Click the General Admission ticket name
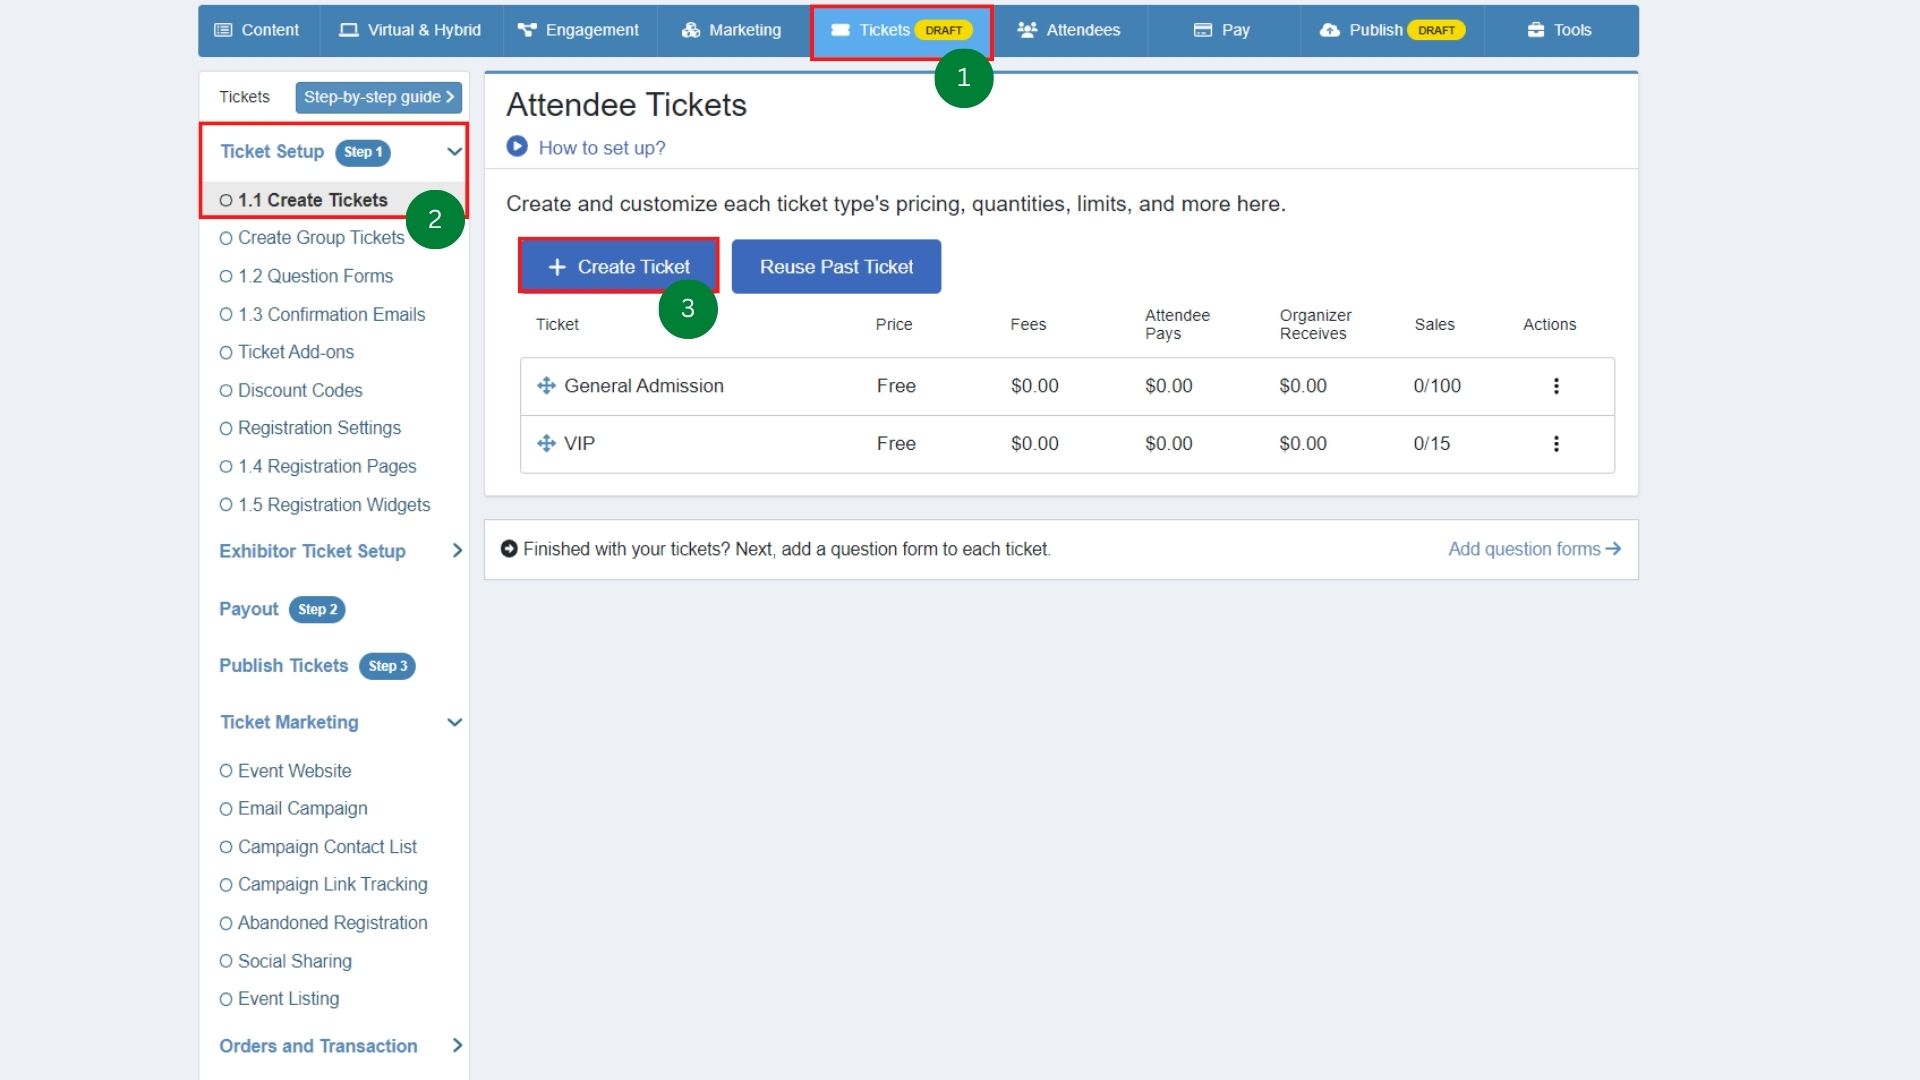1920x1080 pixels. [644, 386]
